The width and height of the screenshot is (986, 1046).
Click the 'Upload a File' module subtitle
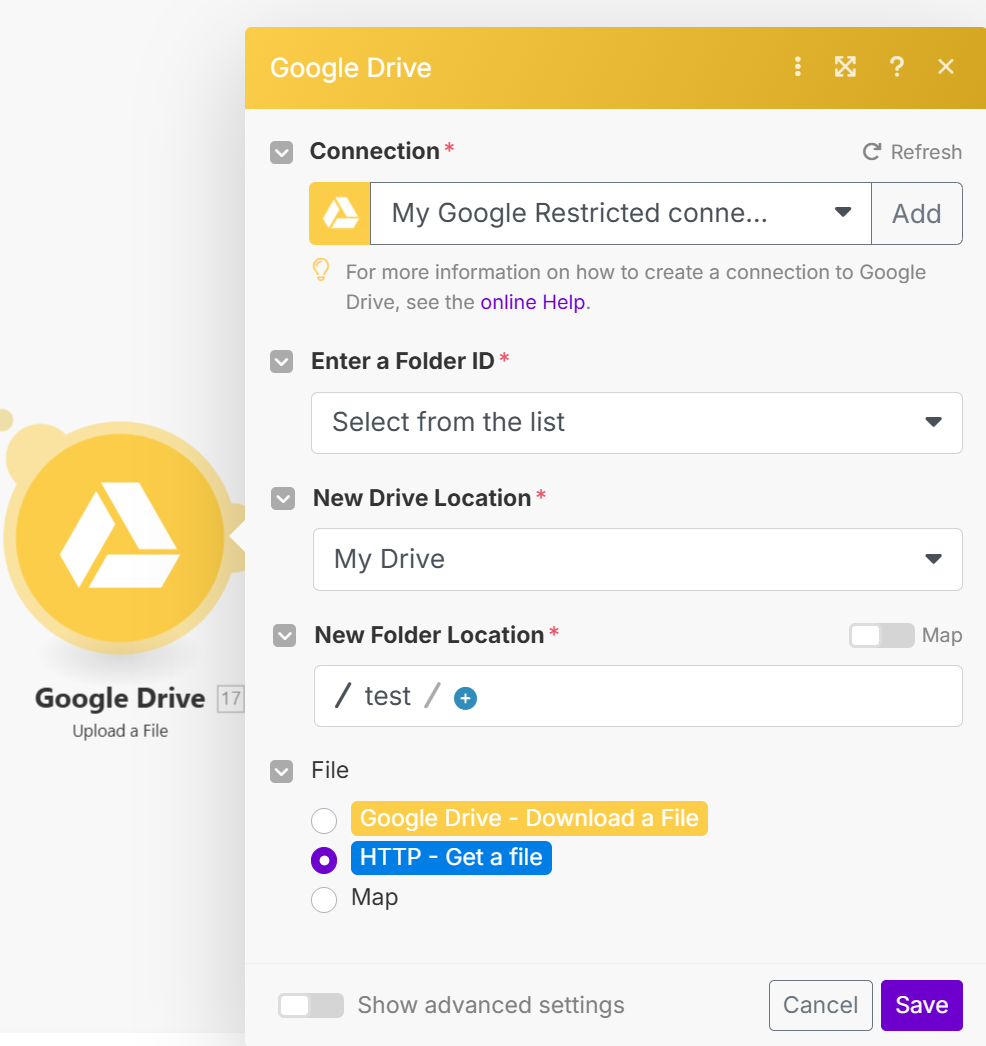(120, 731)
